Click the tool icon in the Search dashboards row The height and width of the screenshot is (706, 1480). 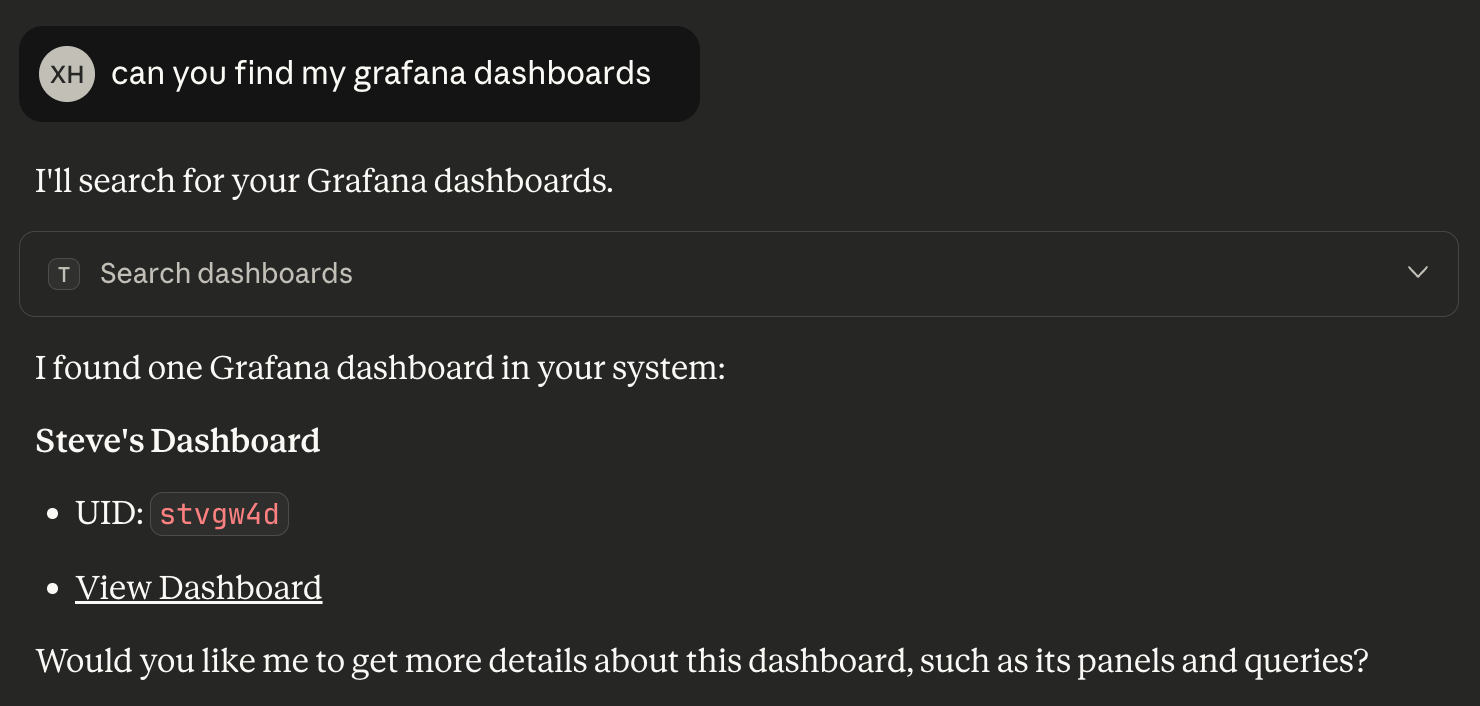click(63, 273)
